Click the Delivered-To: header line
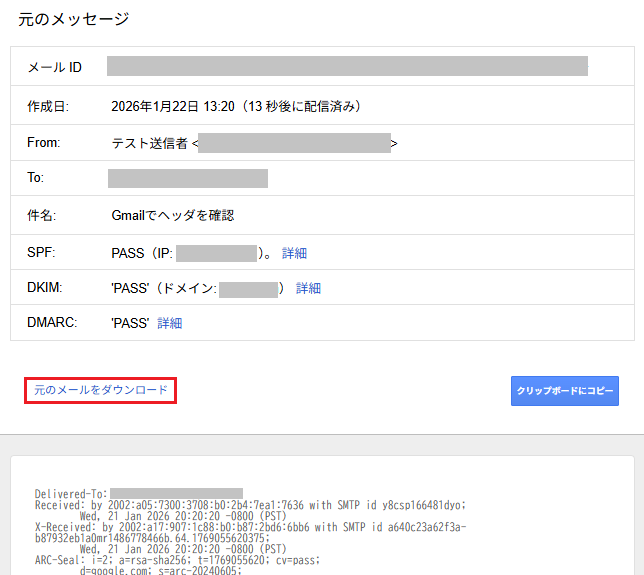This screenshot has height=575, width=644. [x=139, y=493]
